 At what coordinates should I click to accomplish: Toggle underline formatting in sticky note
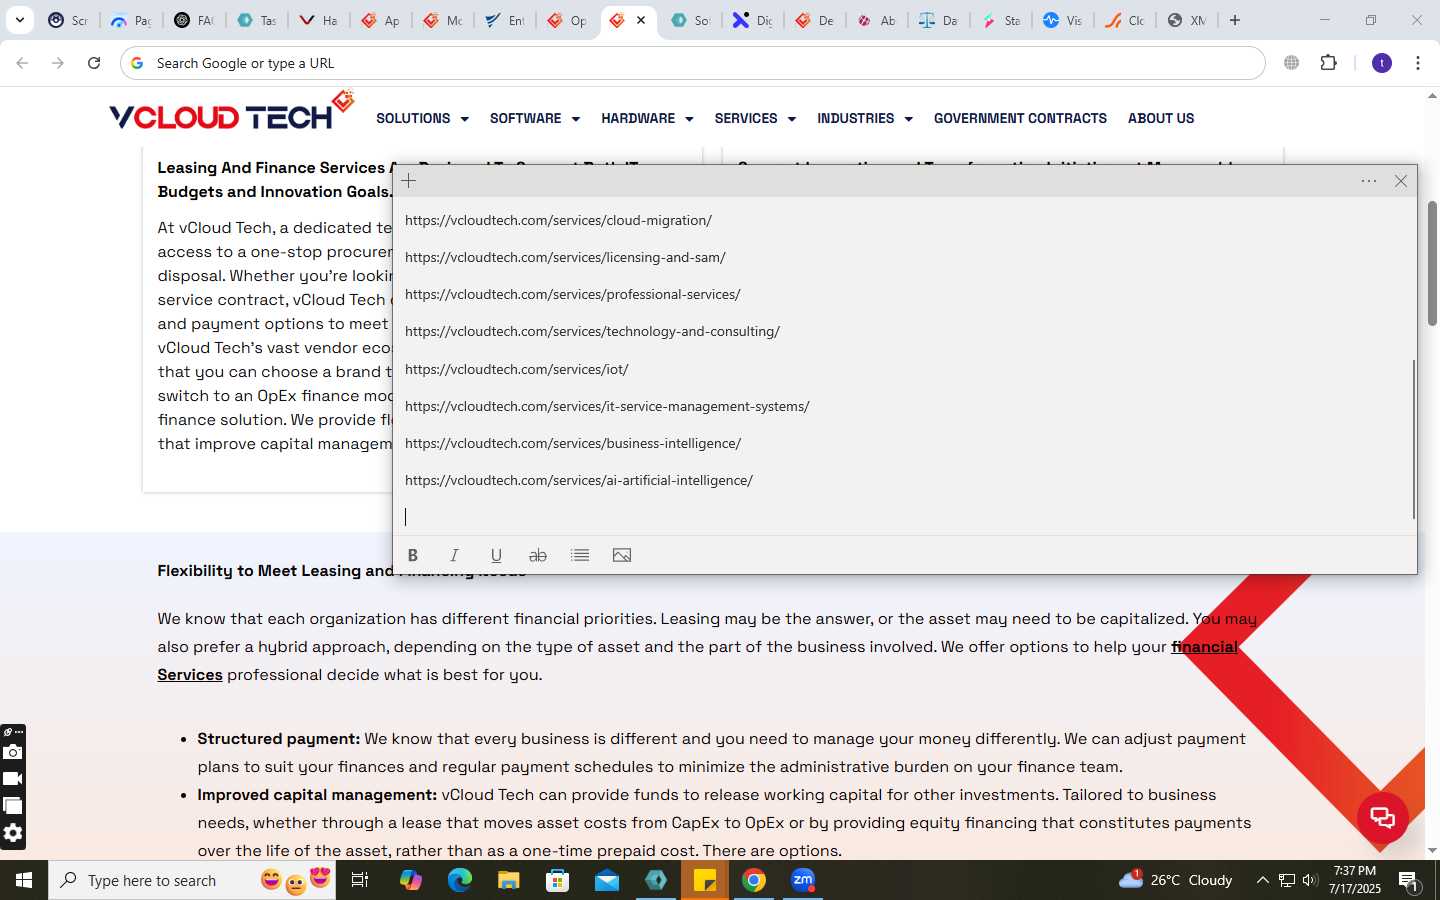(496, 555)
